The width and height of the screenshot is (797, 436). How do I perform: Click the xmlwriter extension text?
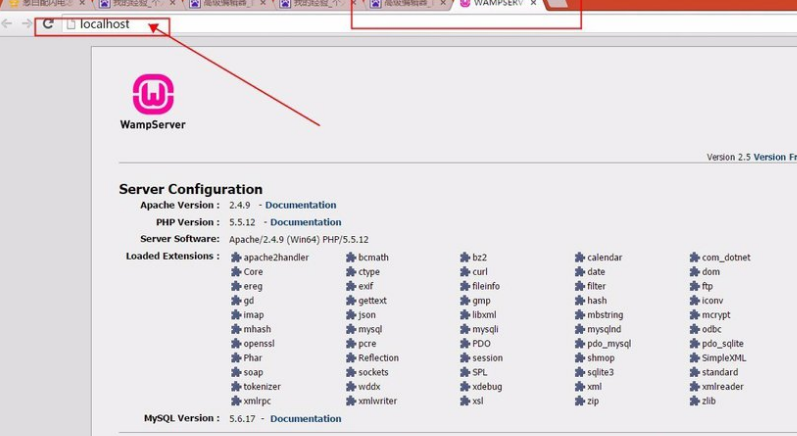378,401
